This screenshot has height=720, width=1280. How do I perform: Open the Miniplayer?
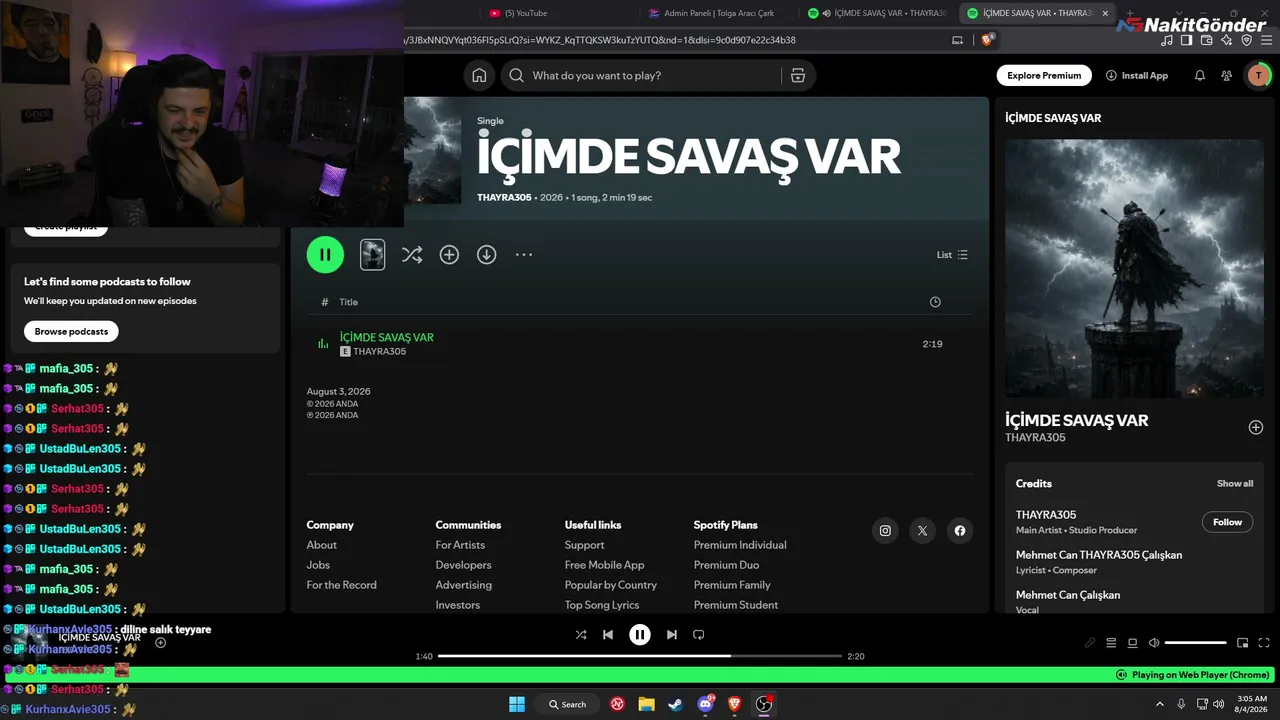click(1243, 643)
